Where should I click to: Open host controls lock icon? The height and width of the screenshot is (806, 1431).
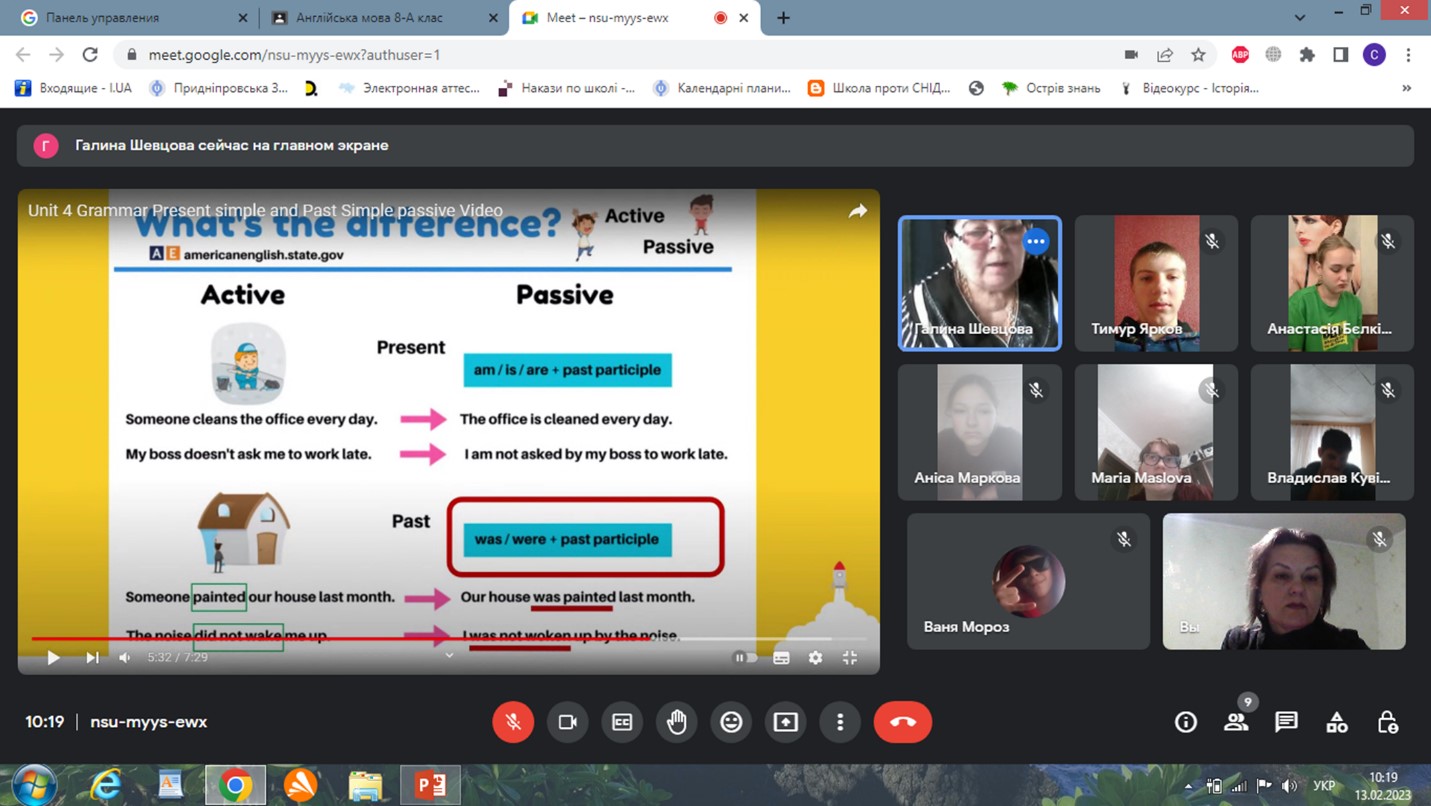click(1388, 722)
